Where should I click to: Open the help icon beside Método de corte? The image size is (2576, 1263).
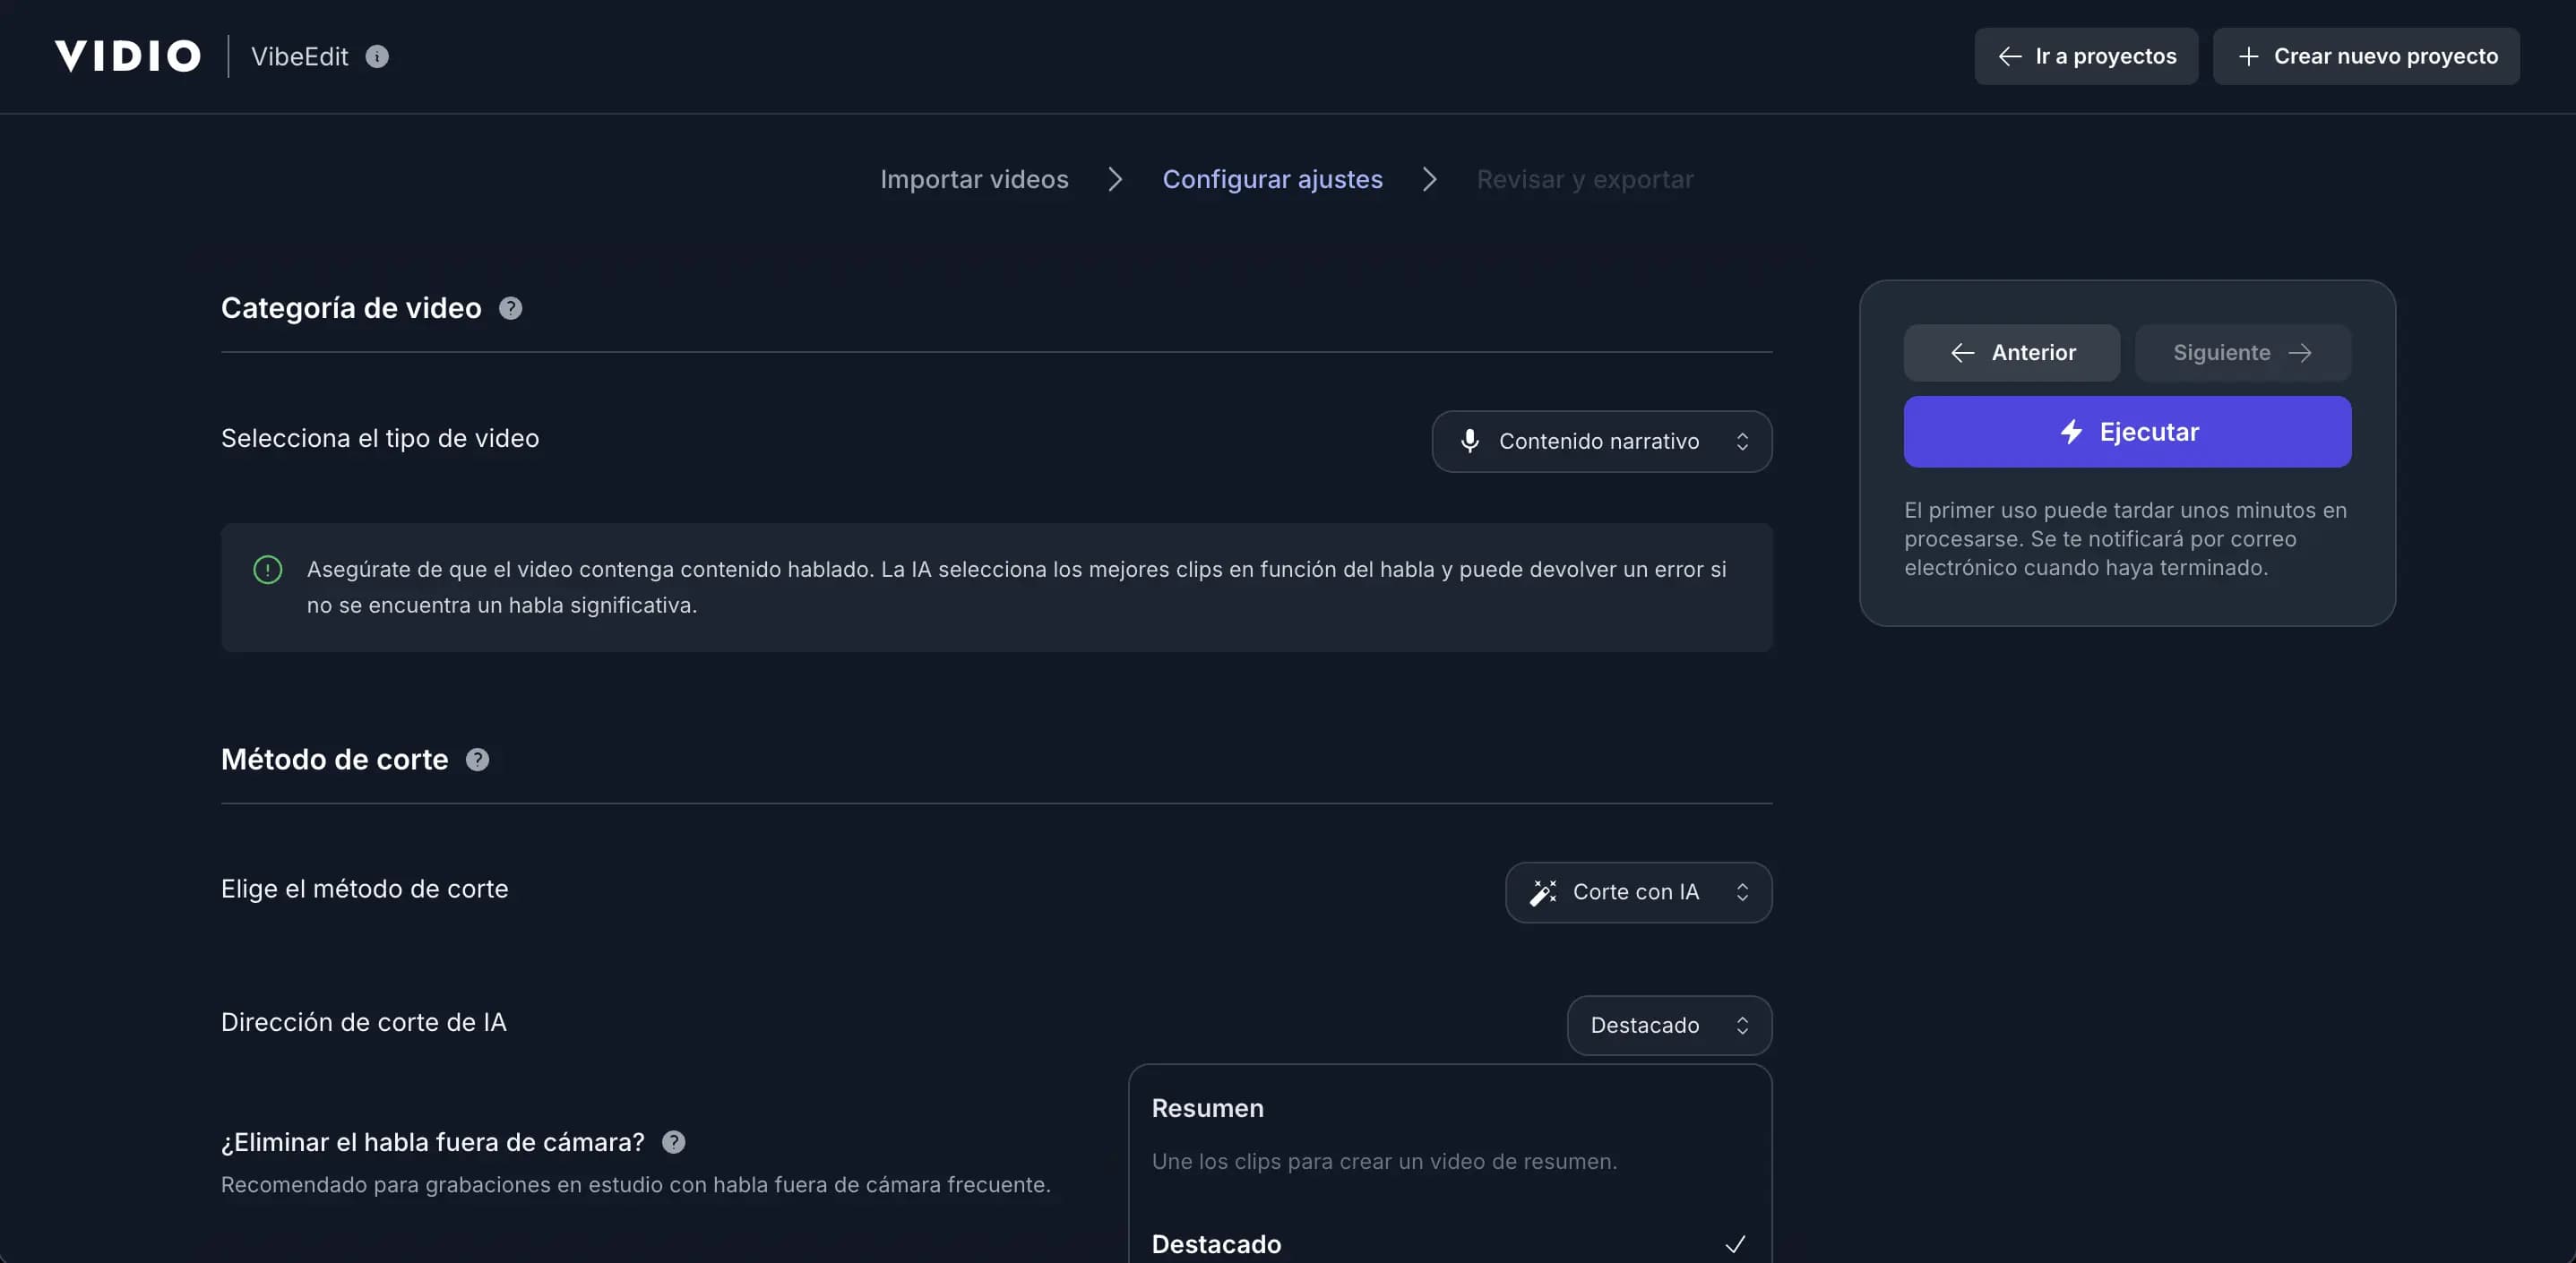(x=477, y=759)
